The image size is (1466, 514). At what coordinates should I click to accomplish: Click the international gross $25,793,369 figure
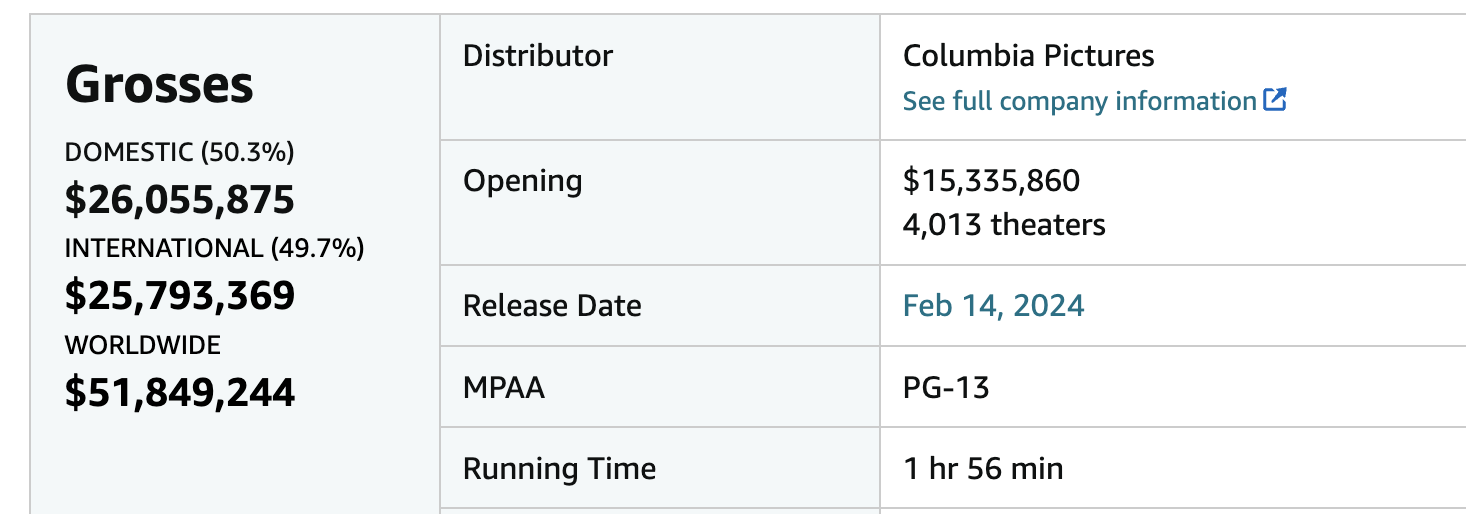[180, 295]
